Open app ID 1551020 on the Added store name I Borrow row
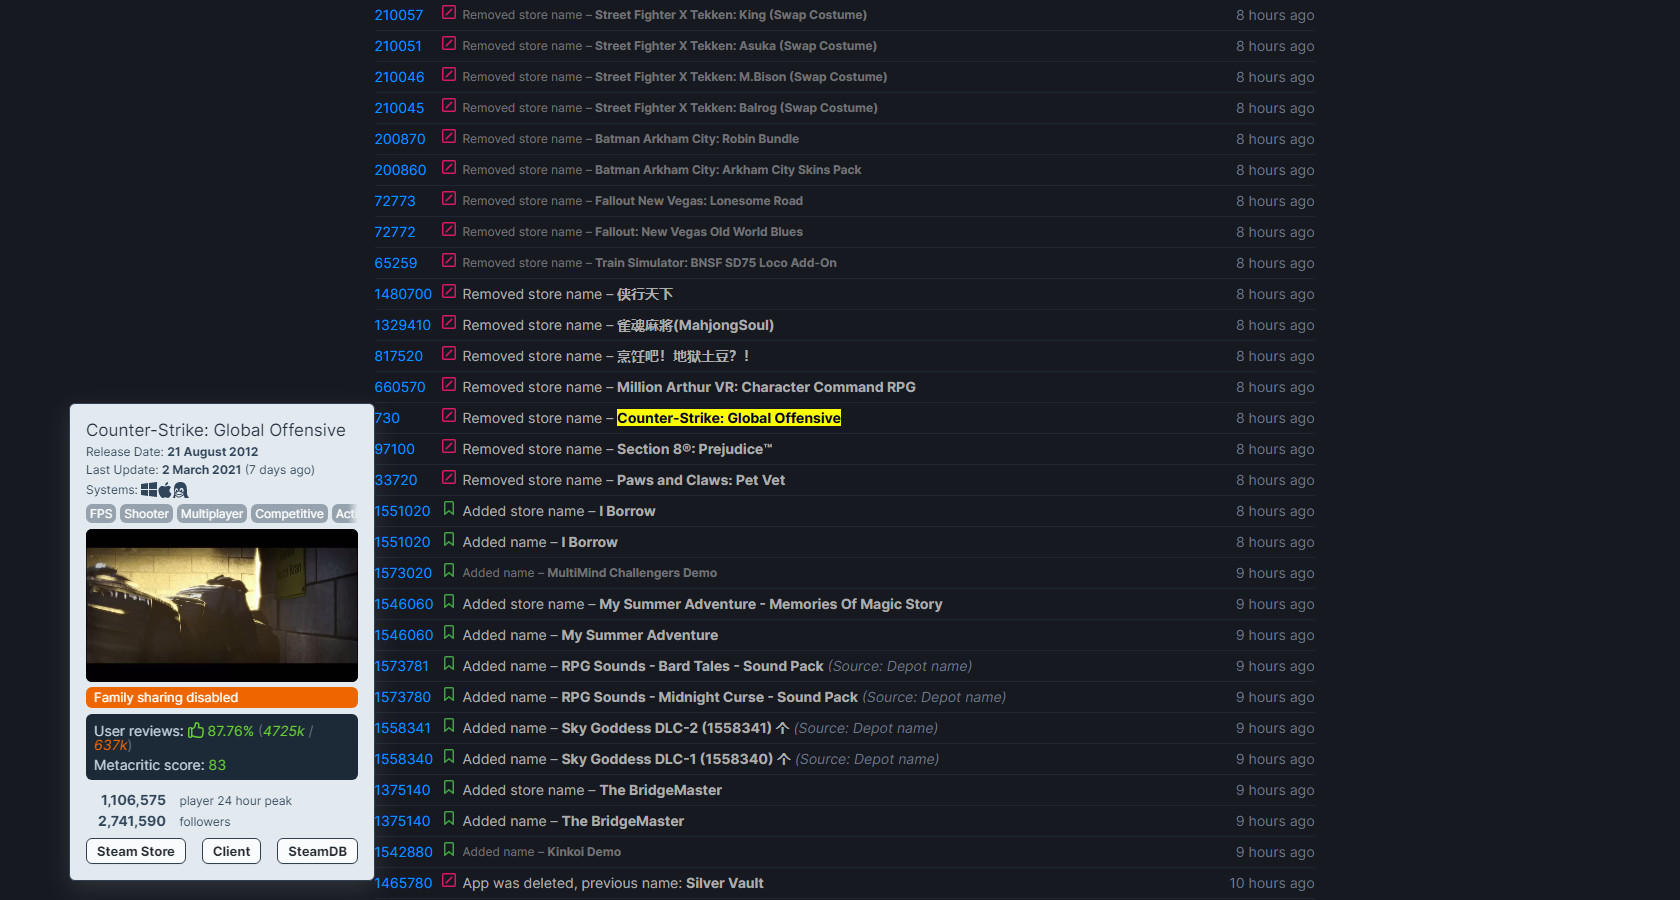 pos(403,511)
